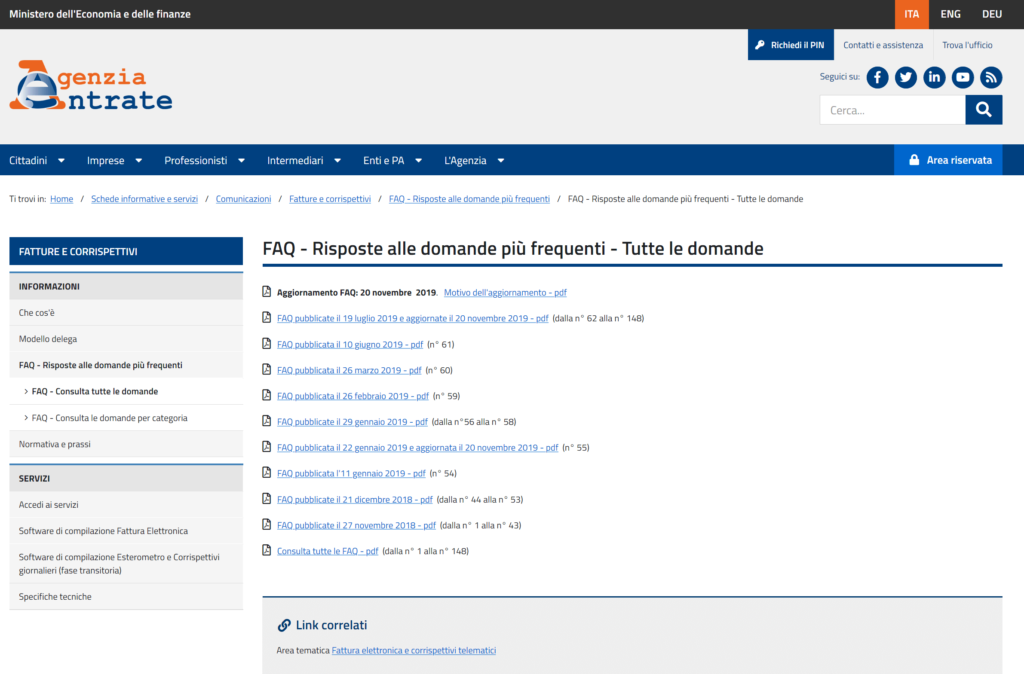This screenshot has height=674, width=1024.
Task: Select Modello delega in sidebar
Action: [x=126, y=339]
